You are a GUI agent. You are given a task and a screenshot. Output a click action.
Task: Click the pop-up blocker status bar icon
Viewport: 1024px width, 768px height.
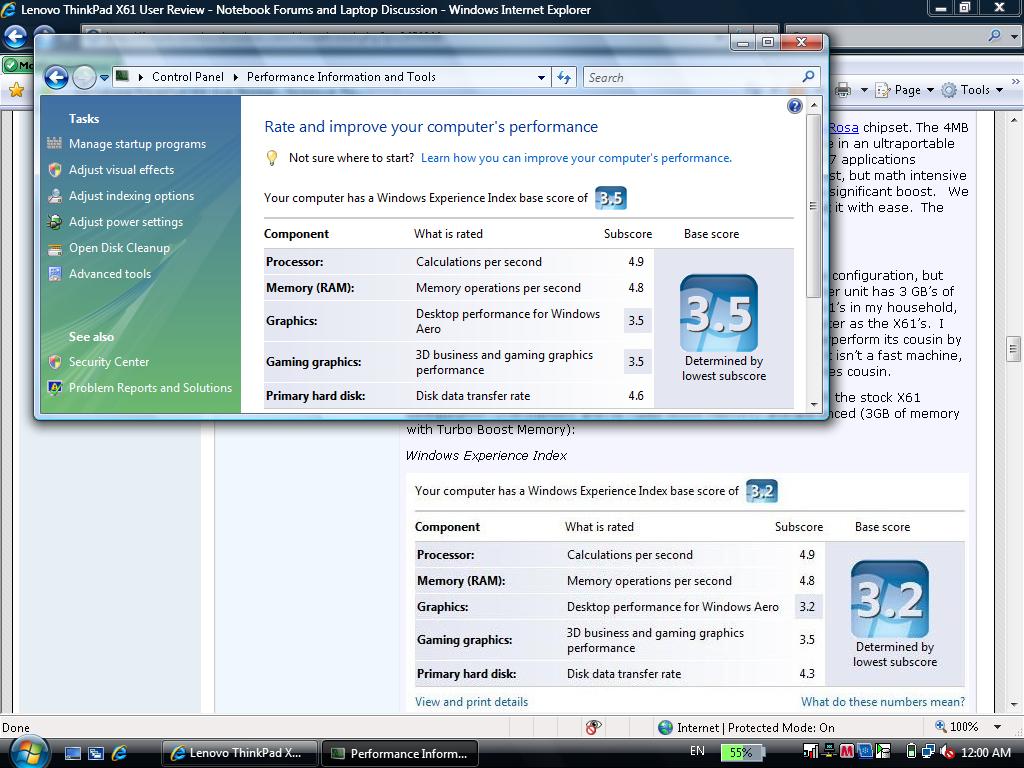(593, 728)
